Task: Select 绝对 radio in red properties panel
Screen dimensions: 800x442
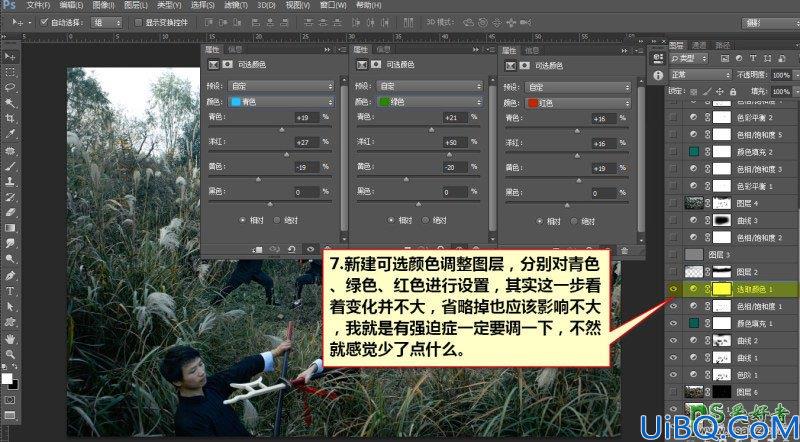Action: point(574,222)
